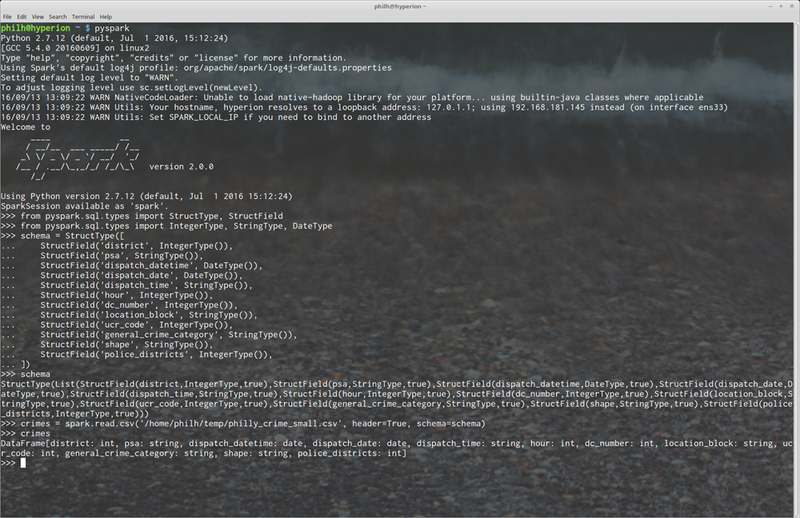The image size is (800, 518).
Task: Click 'import IntegerType, StringType, DateType' line
Action: (x=166, y=226)
